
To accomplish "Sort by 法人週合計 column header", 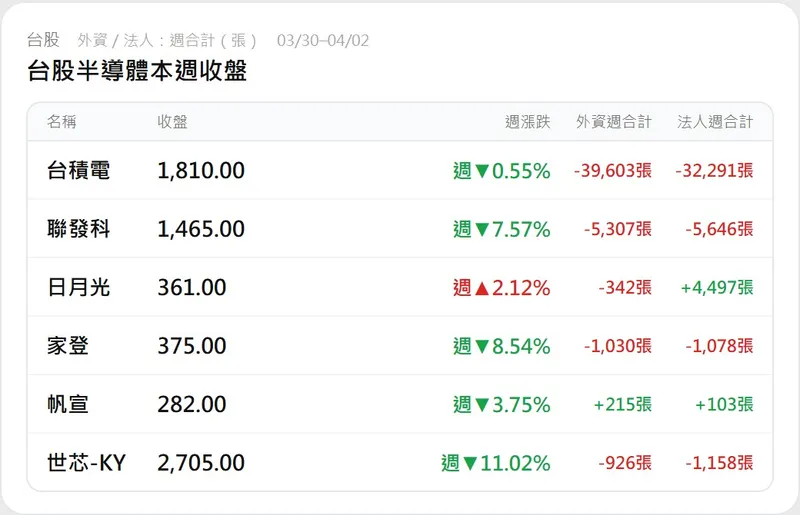I will pos(715,122).
